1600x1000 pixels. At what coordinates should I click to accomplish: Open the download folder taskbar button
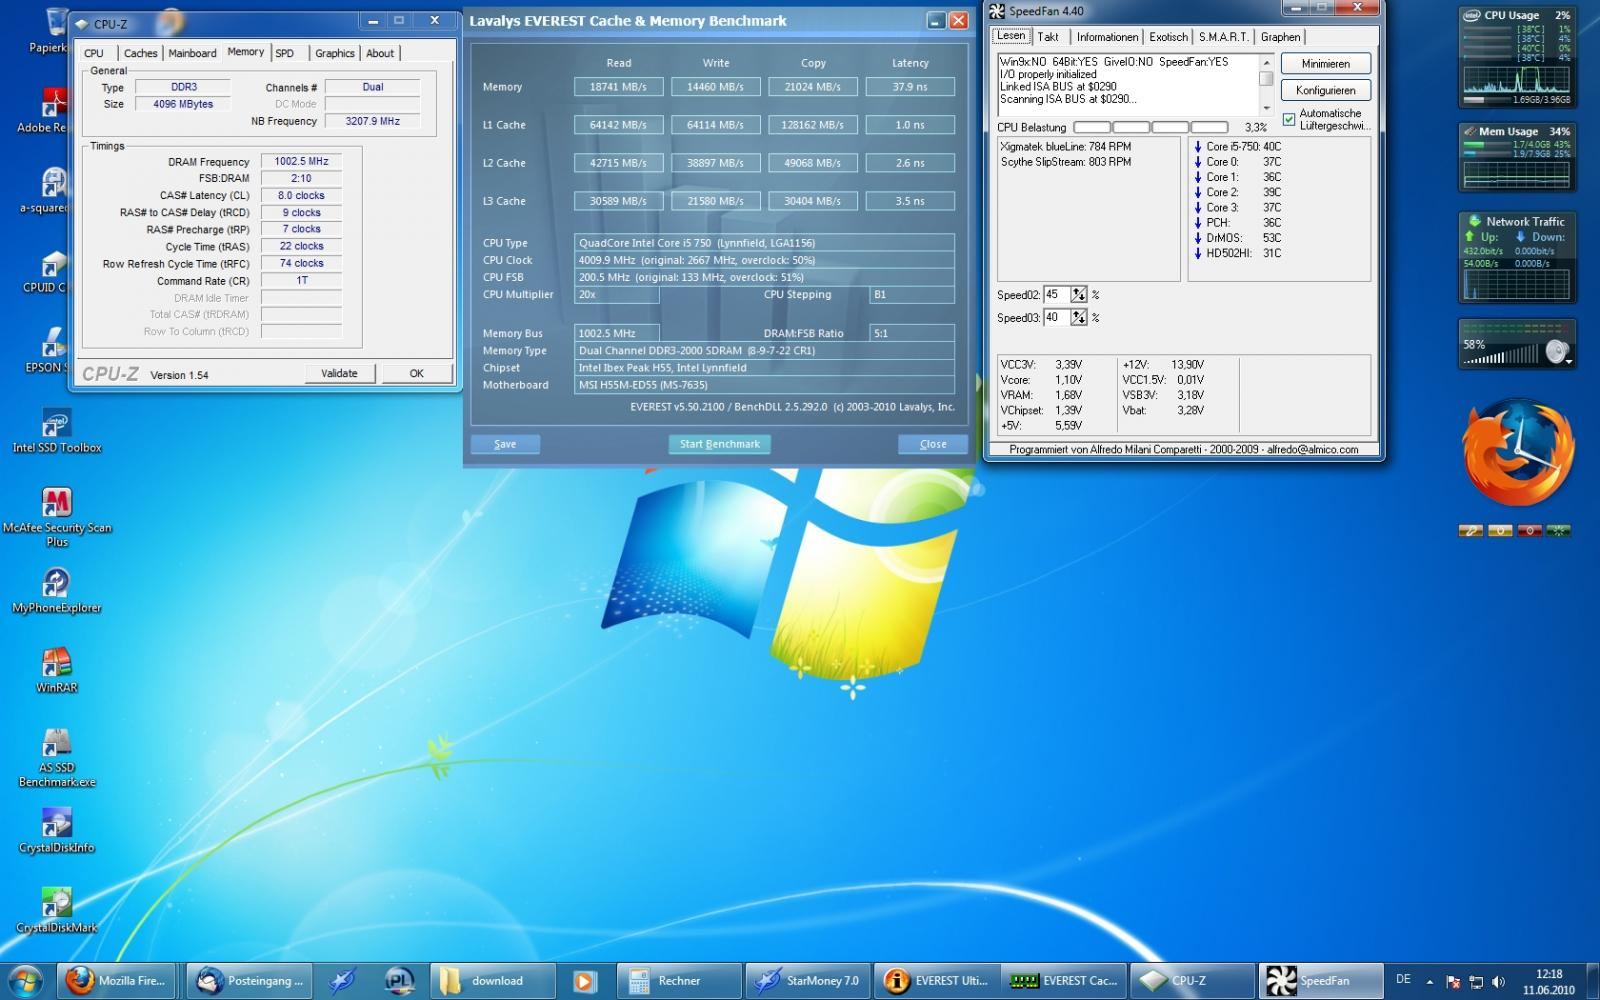tap(494, 981)
